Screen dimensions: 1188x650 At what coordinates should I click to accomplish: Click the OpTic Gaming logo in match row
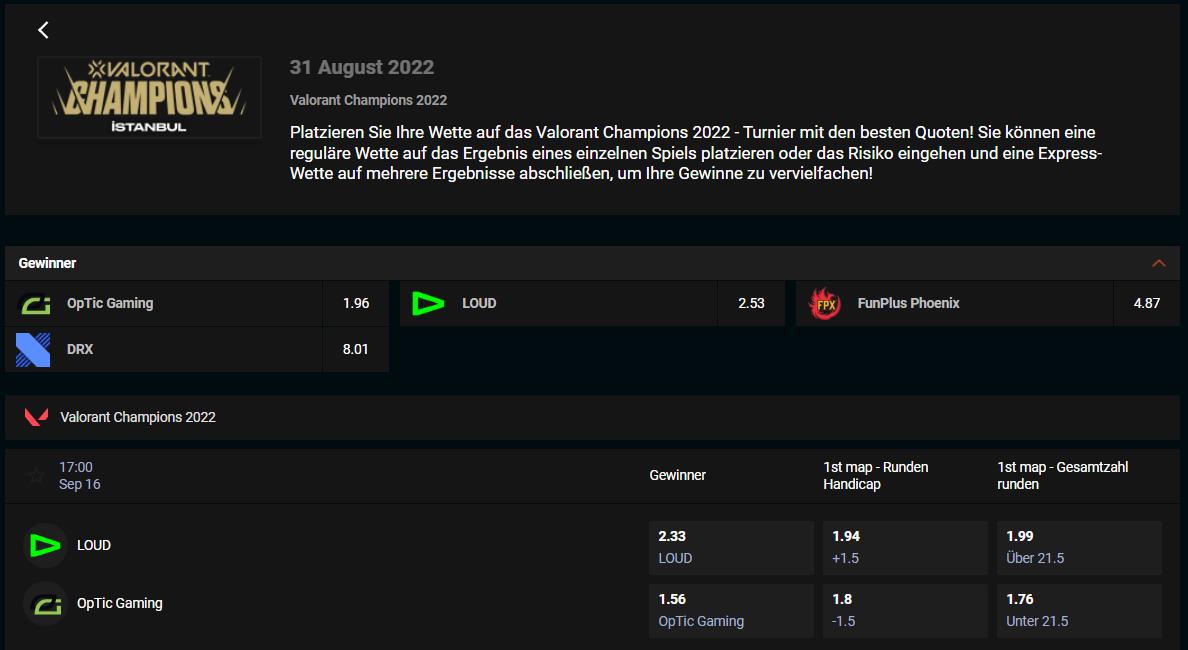coord(45,604)
